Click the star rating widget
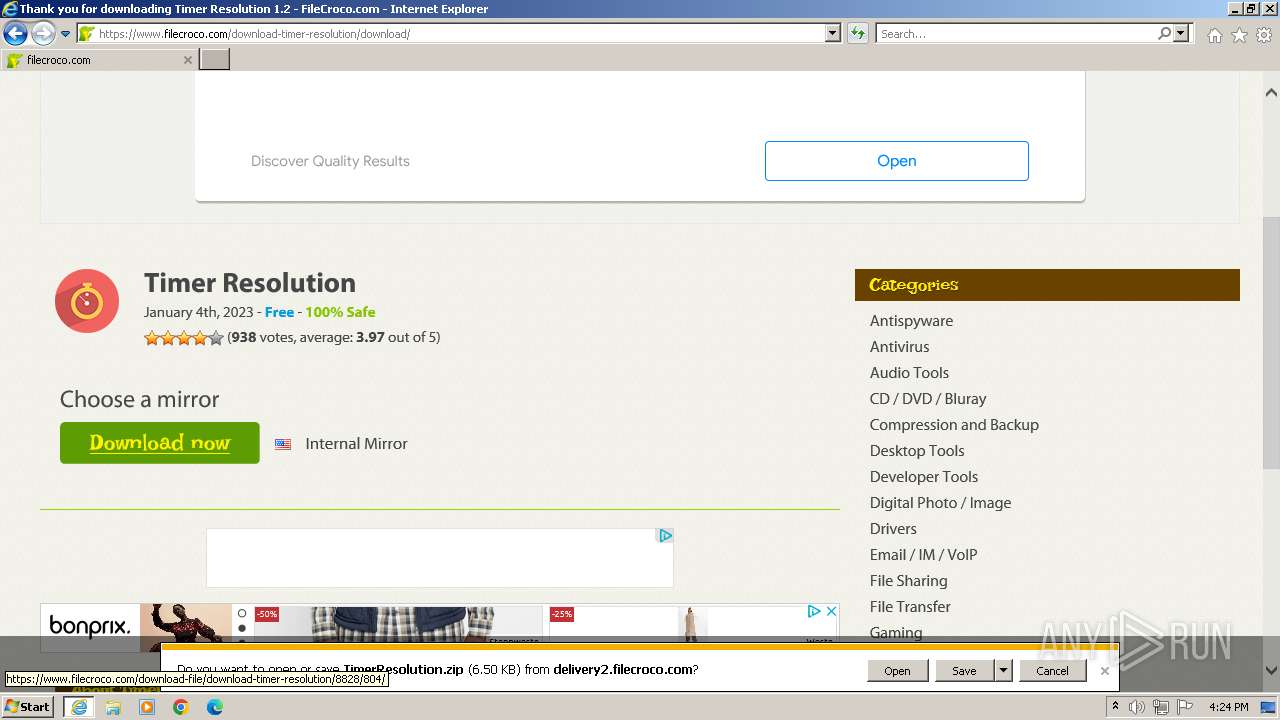This screenshot has width=1280, height=720. (x=184, y=338)
